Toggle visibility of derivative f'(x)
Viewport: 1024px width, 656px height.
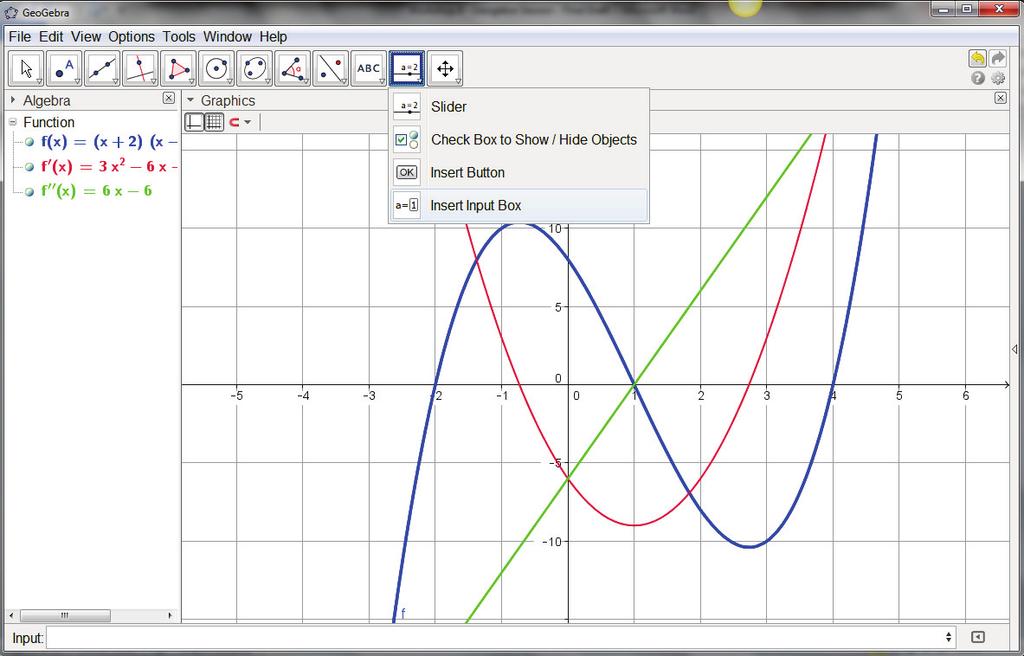coord(29,167)
